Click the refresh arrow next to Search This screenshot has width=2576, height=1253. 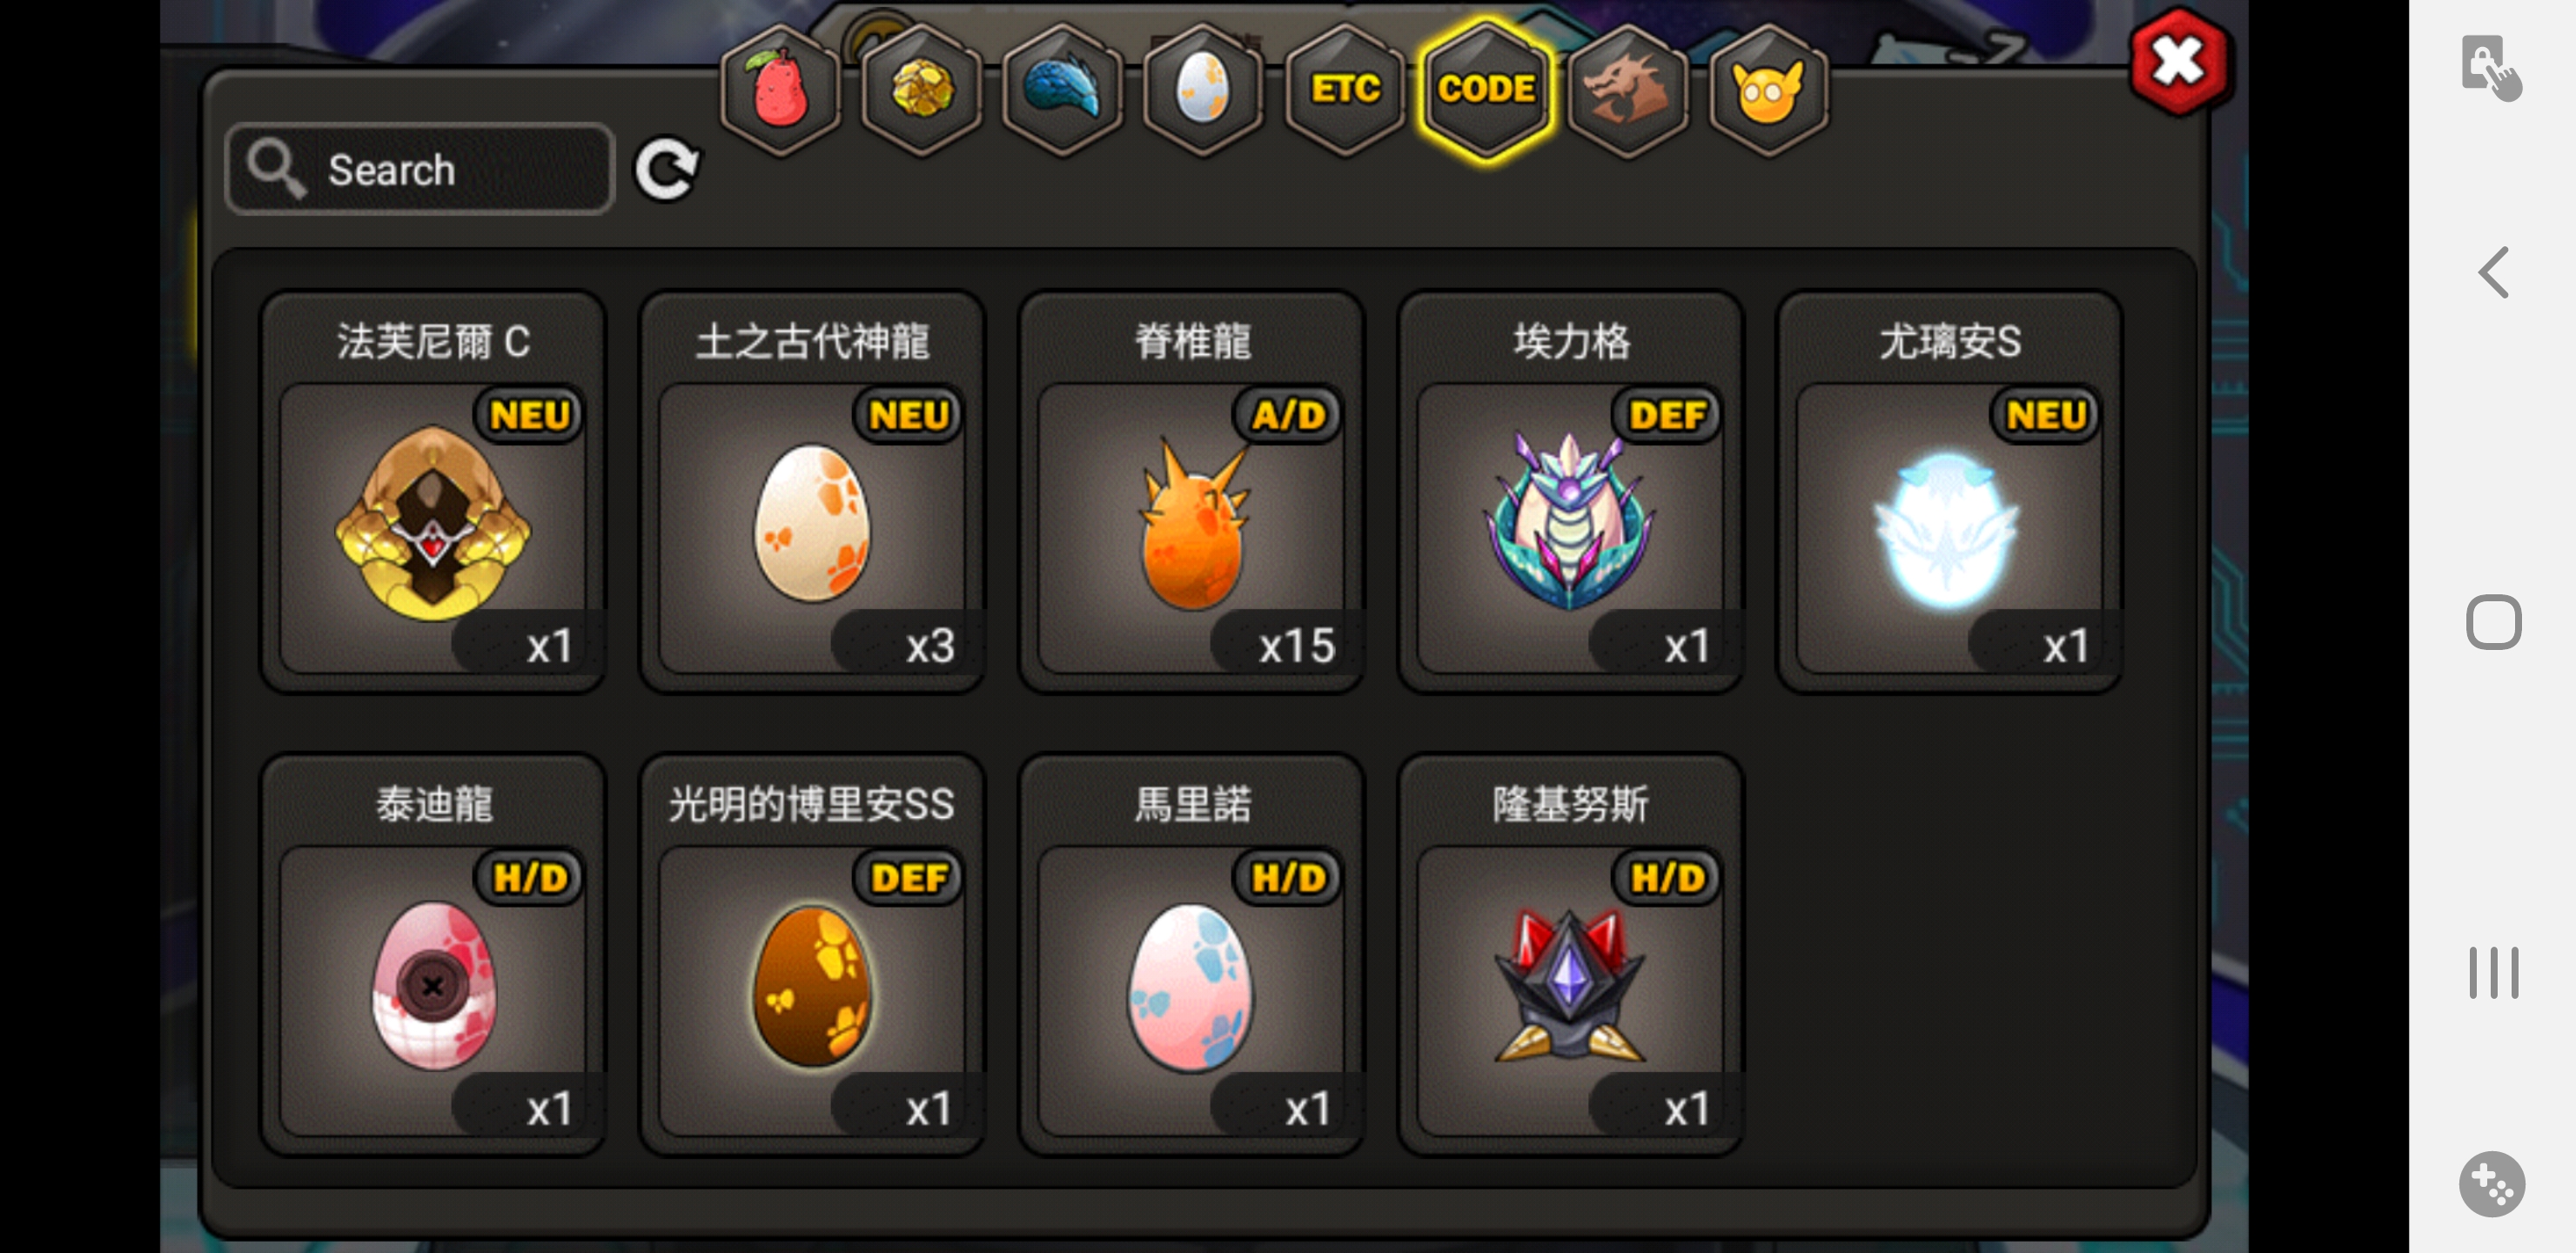668,169
